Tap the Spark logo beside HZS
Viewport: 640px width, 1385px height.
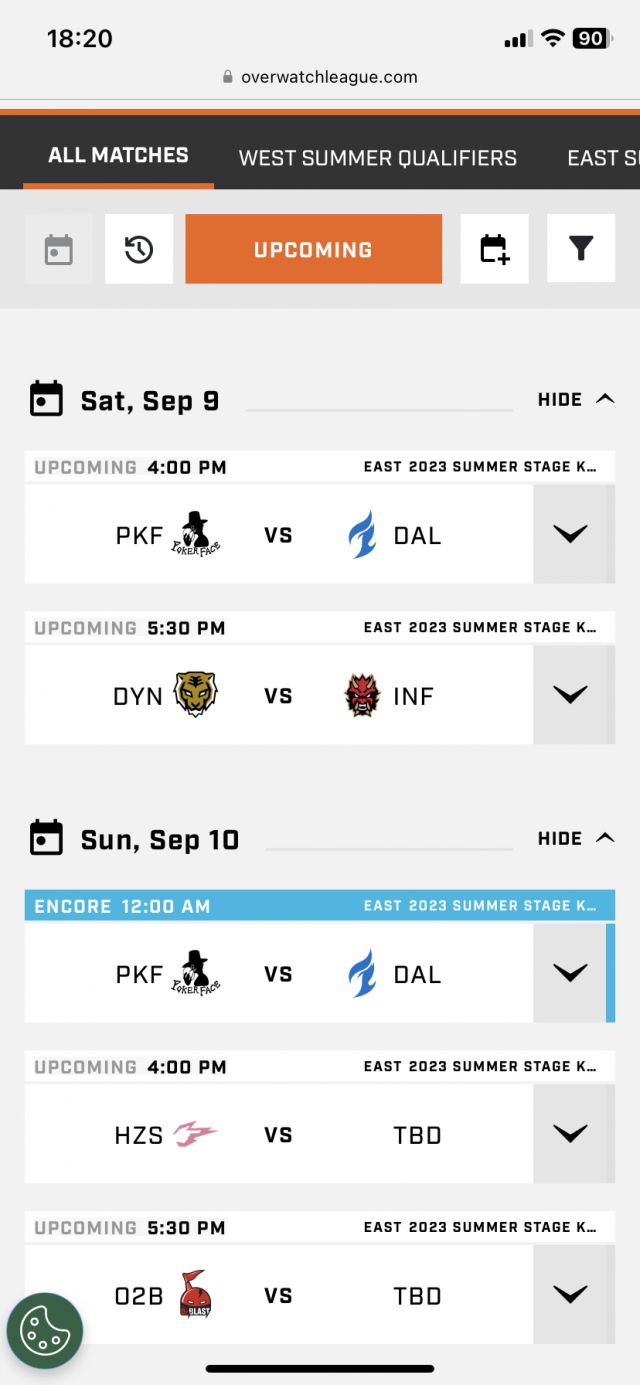[196, 1134]
